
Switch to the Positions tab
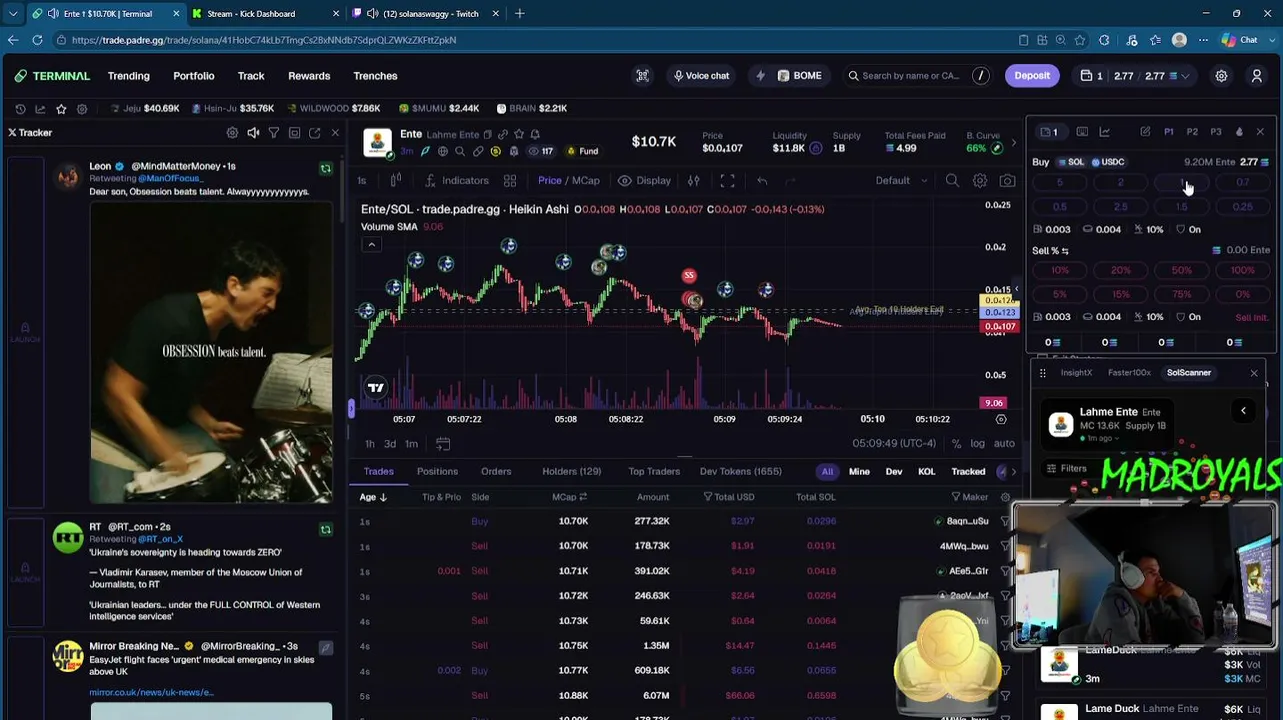[x=437, y=472]
